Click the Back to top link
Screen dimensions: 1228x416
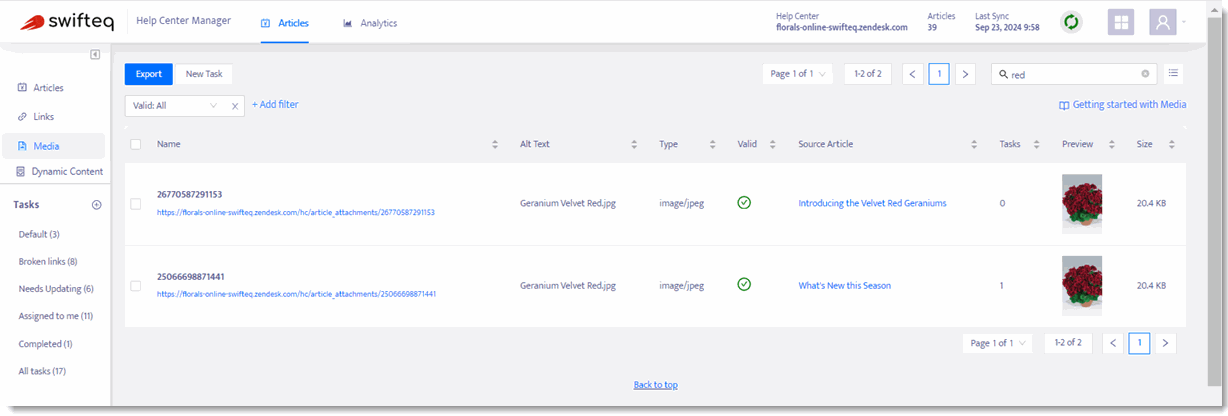pos(655,385)
